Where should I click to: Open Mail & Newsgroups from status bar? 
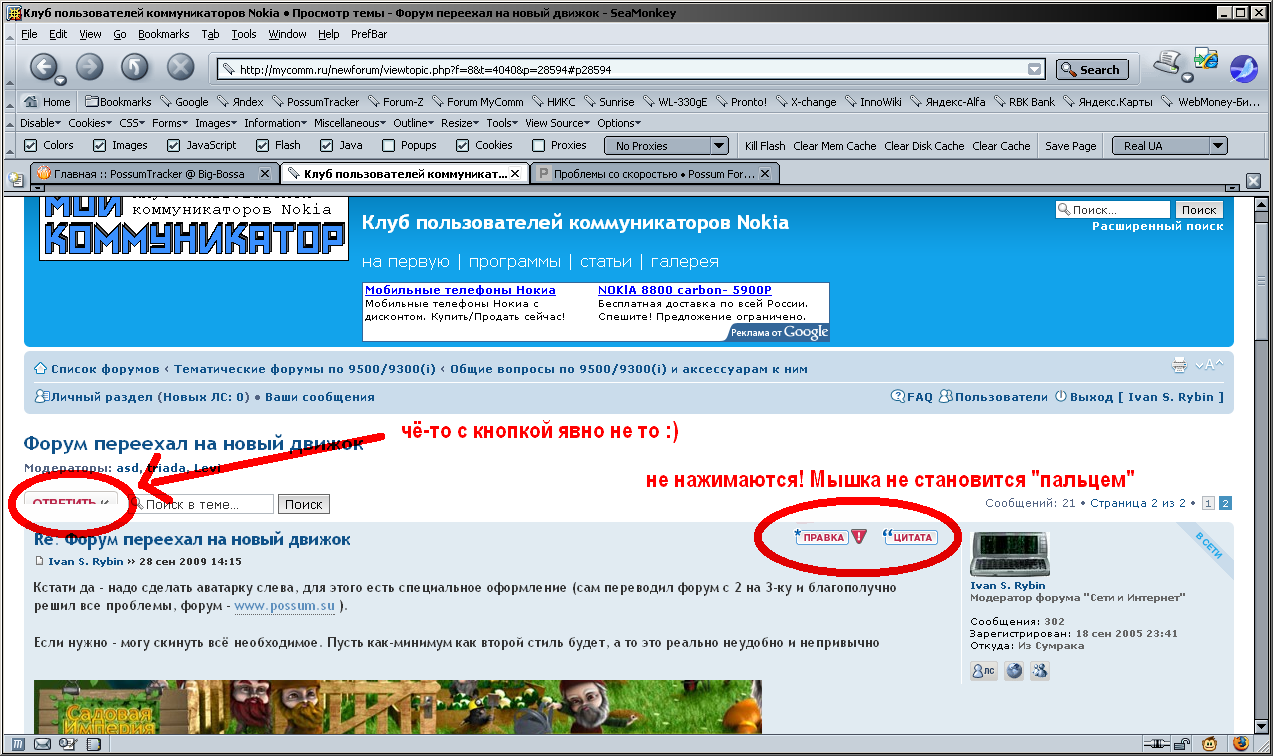[43, 744]
